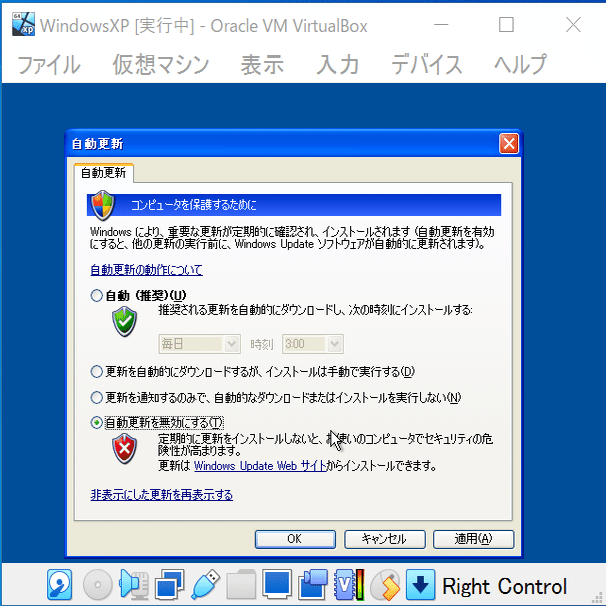Click the recording status icon

click(x=313, y=584)
